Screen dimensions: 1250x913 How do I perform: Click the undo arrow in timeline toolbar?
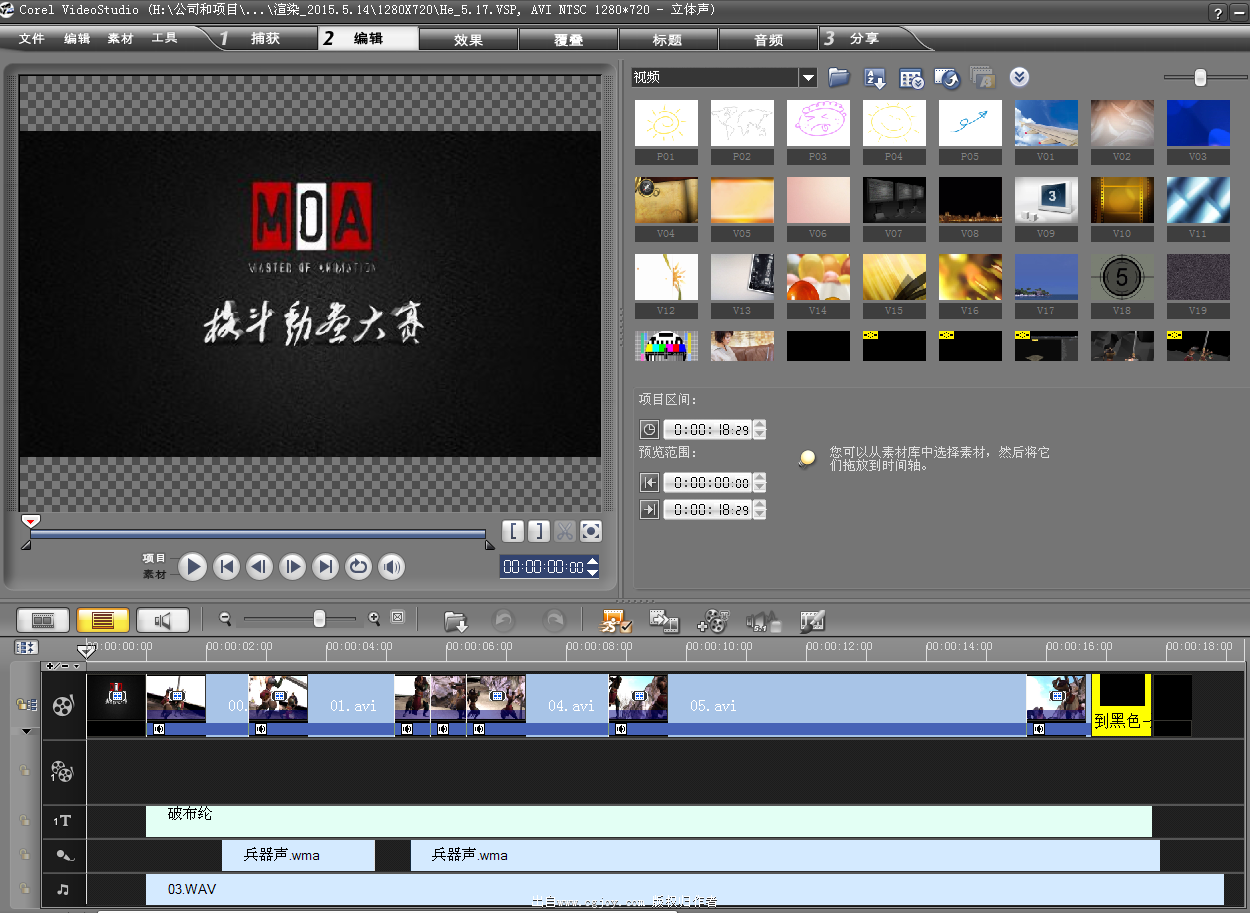503,621
